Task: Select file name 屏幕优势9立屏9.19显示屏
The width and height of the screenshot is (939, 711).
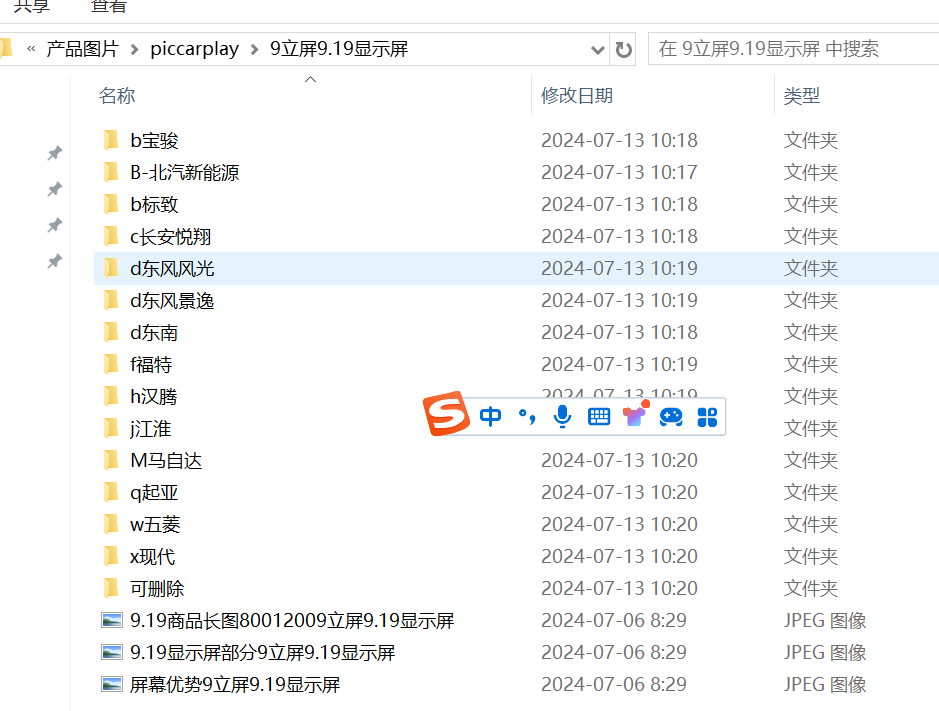Action: click(235, 684)
